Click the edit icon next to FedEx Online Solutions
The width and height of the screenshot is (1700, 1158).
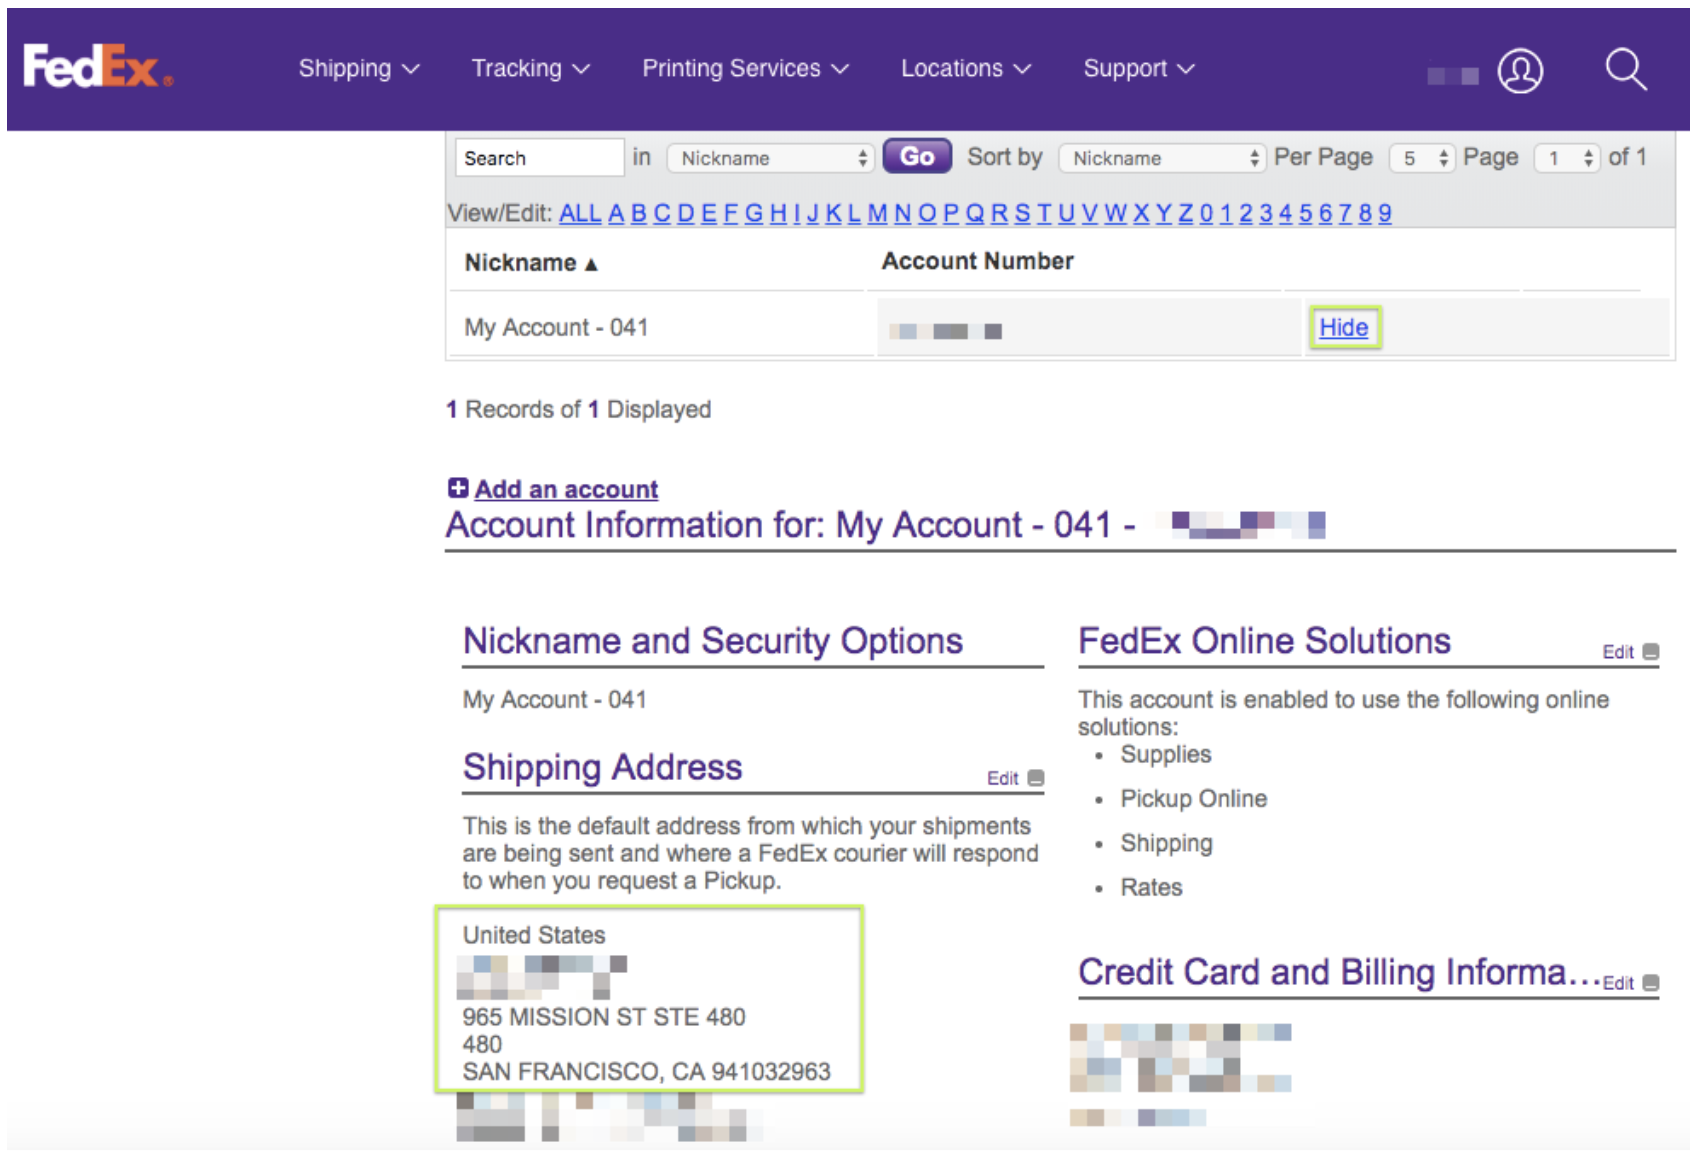[x=1651, y=652]
